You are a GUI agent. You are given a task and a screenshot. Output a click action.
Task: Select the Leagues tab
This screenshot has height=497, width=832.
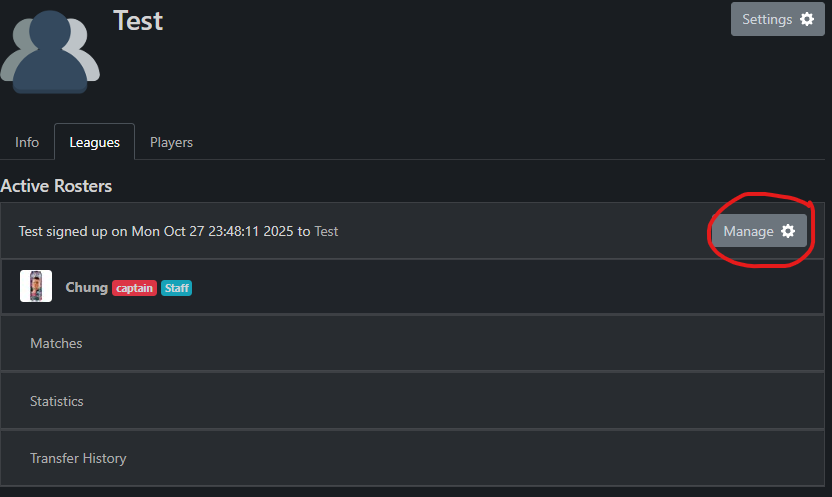[94, 142]
